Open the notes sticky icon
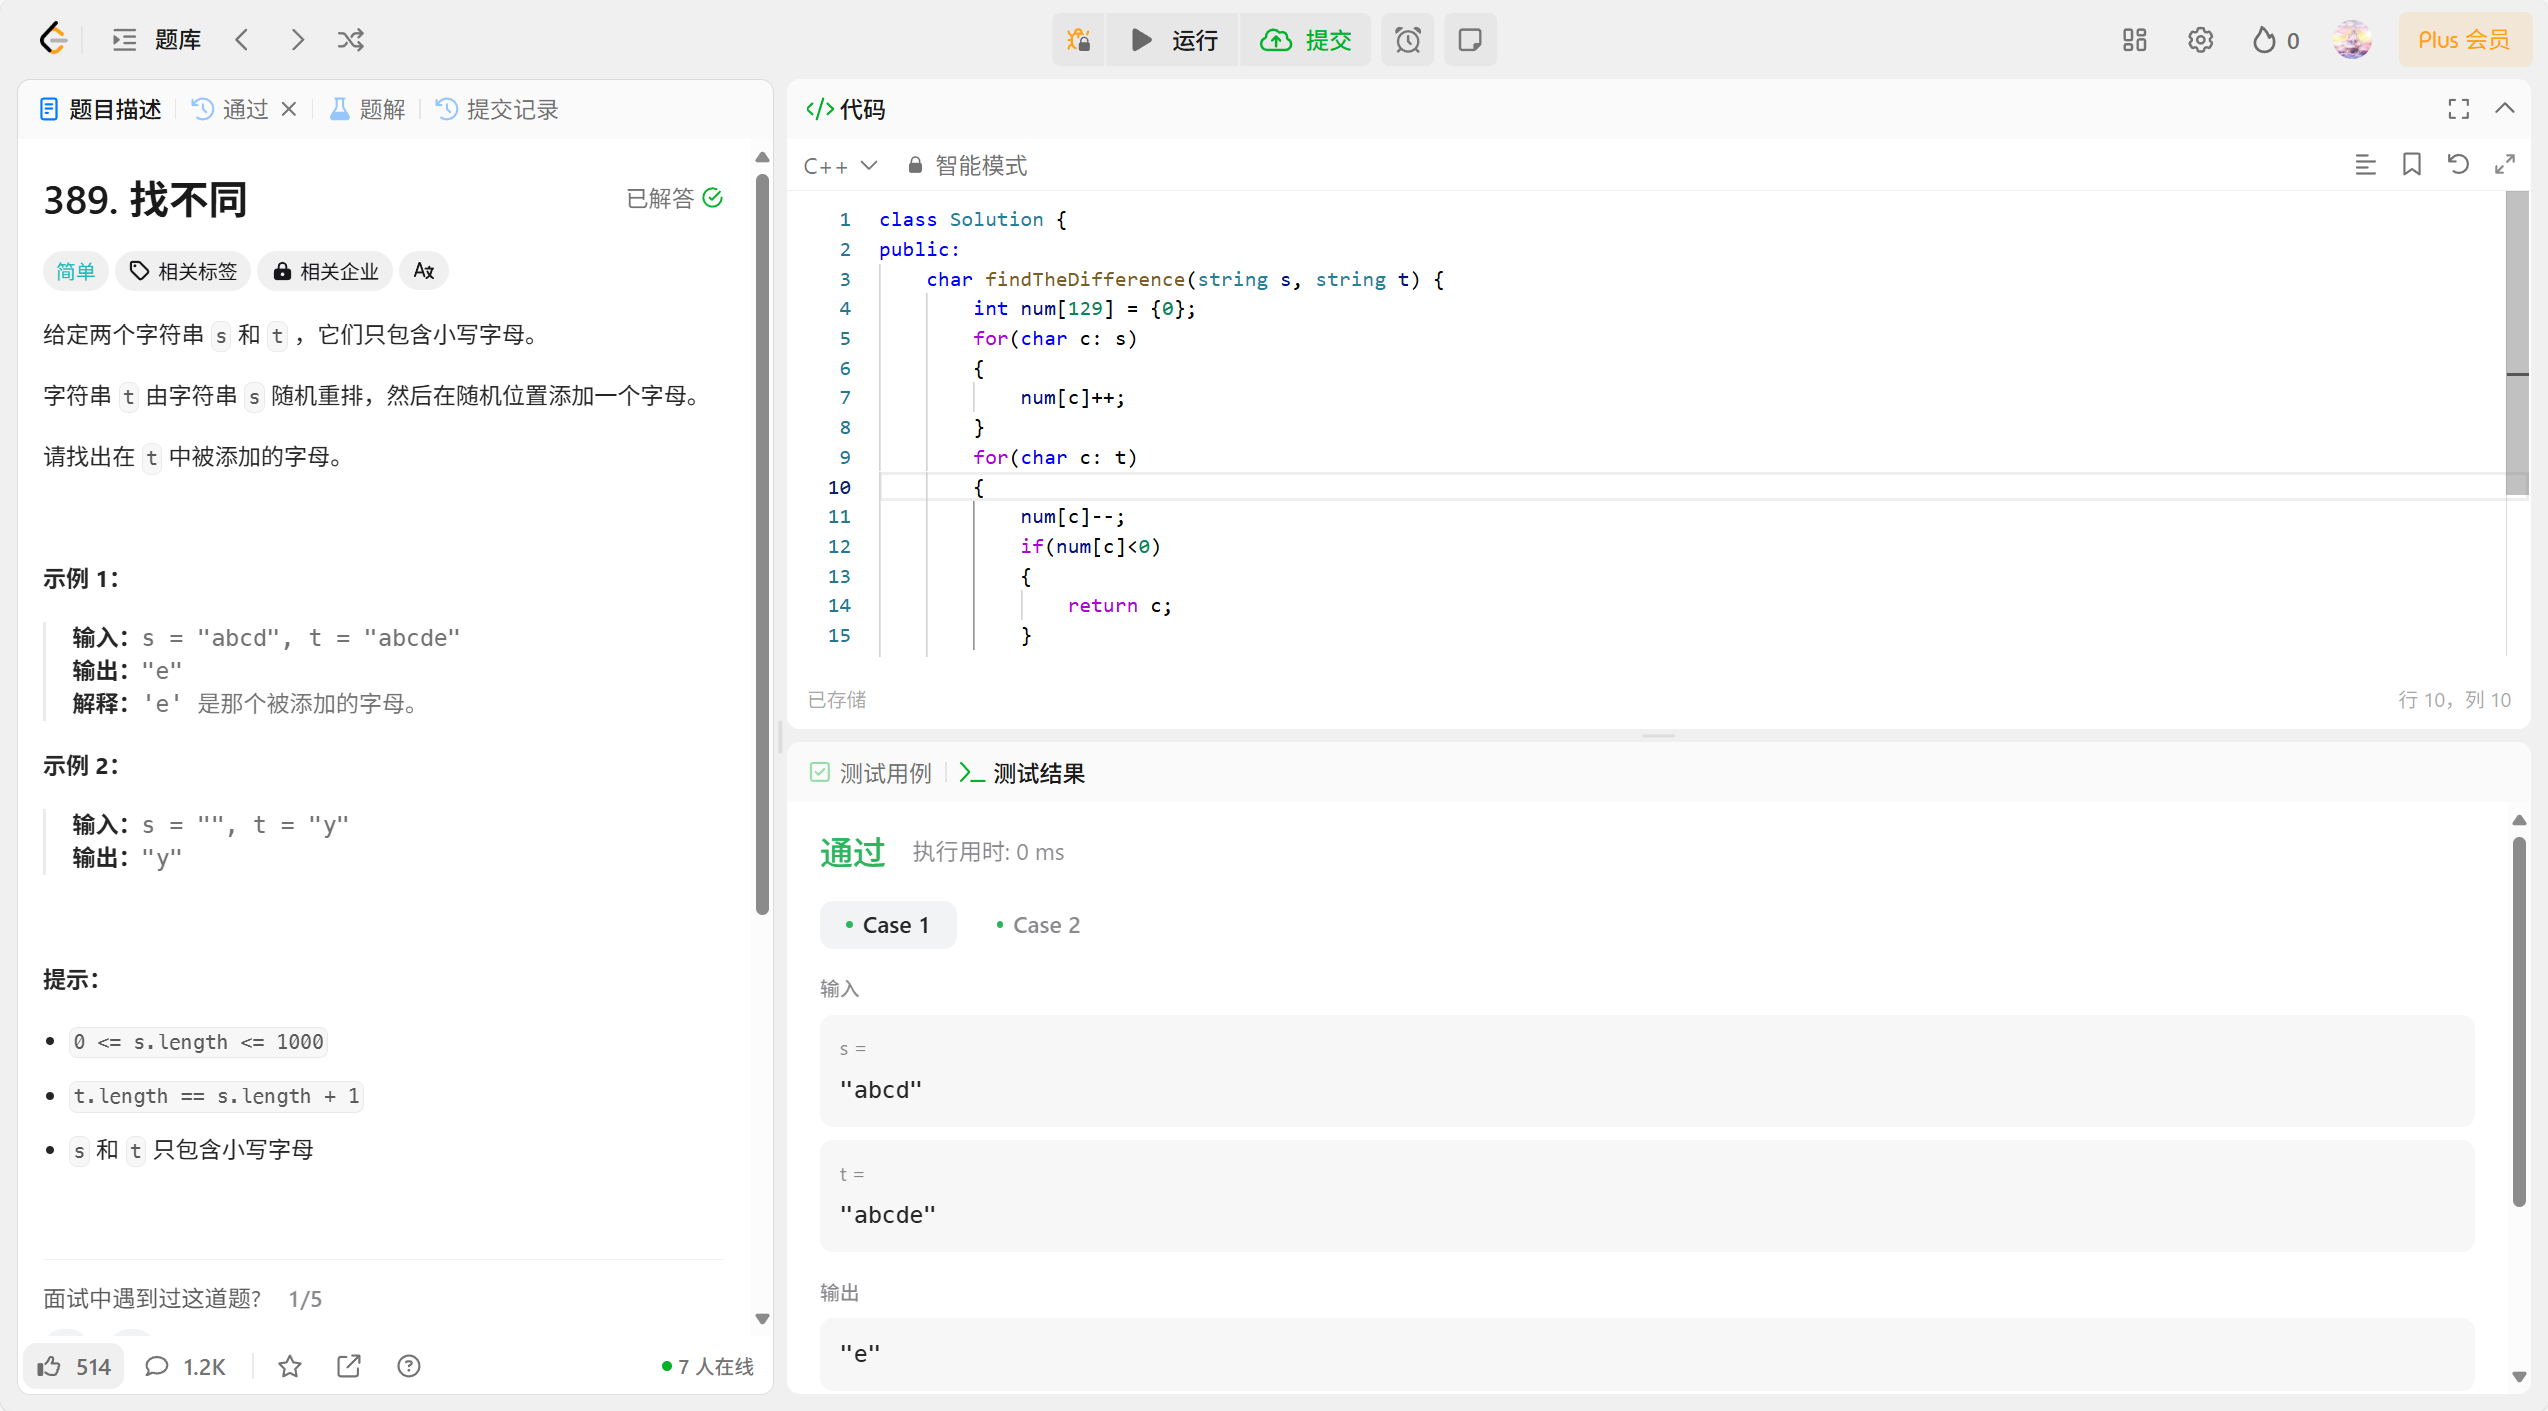 click(1469, 40)
